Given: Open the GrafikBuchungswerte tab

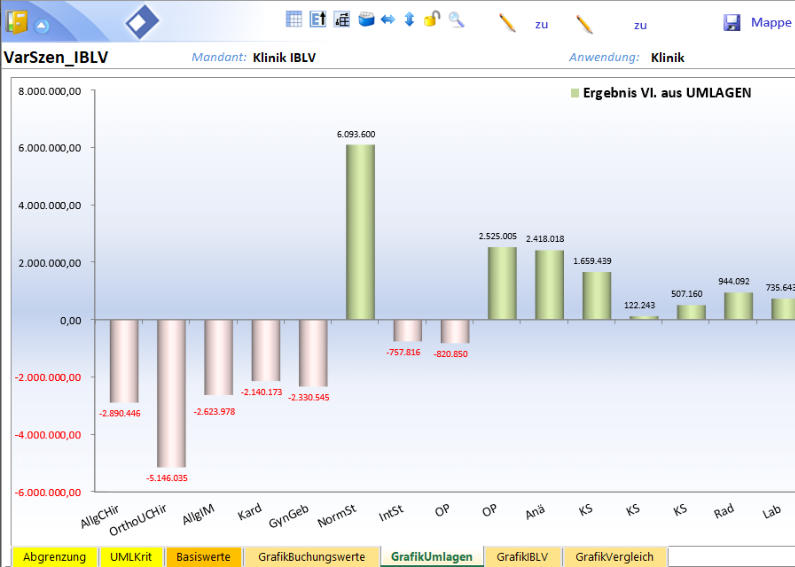Looking at the screenshot, I should pos(312,556).
